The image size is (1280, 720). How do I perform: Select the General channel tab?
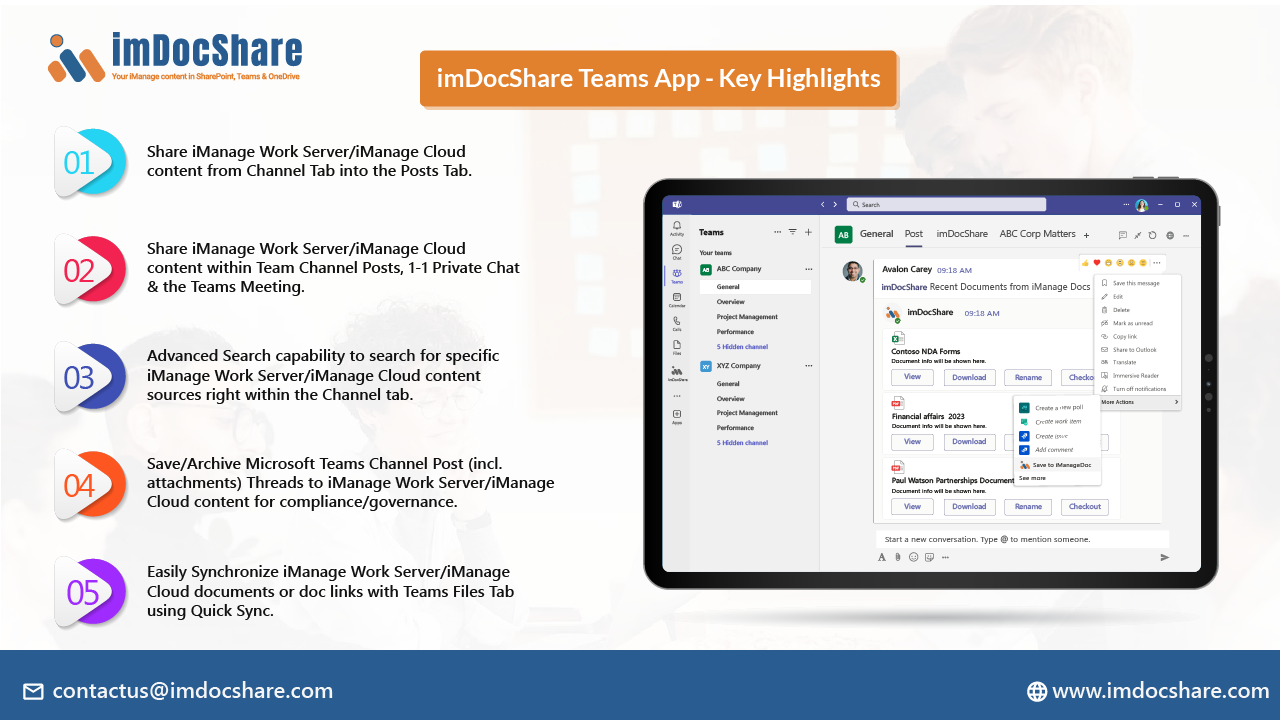coord(876,234)
